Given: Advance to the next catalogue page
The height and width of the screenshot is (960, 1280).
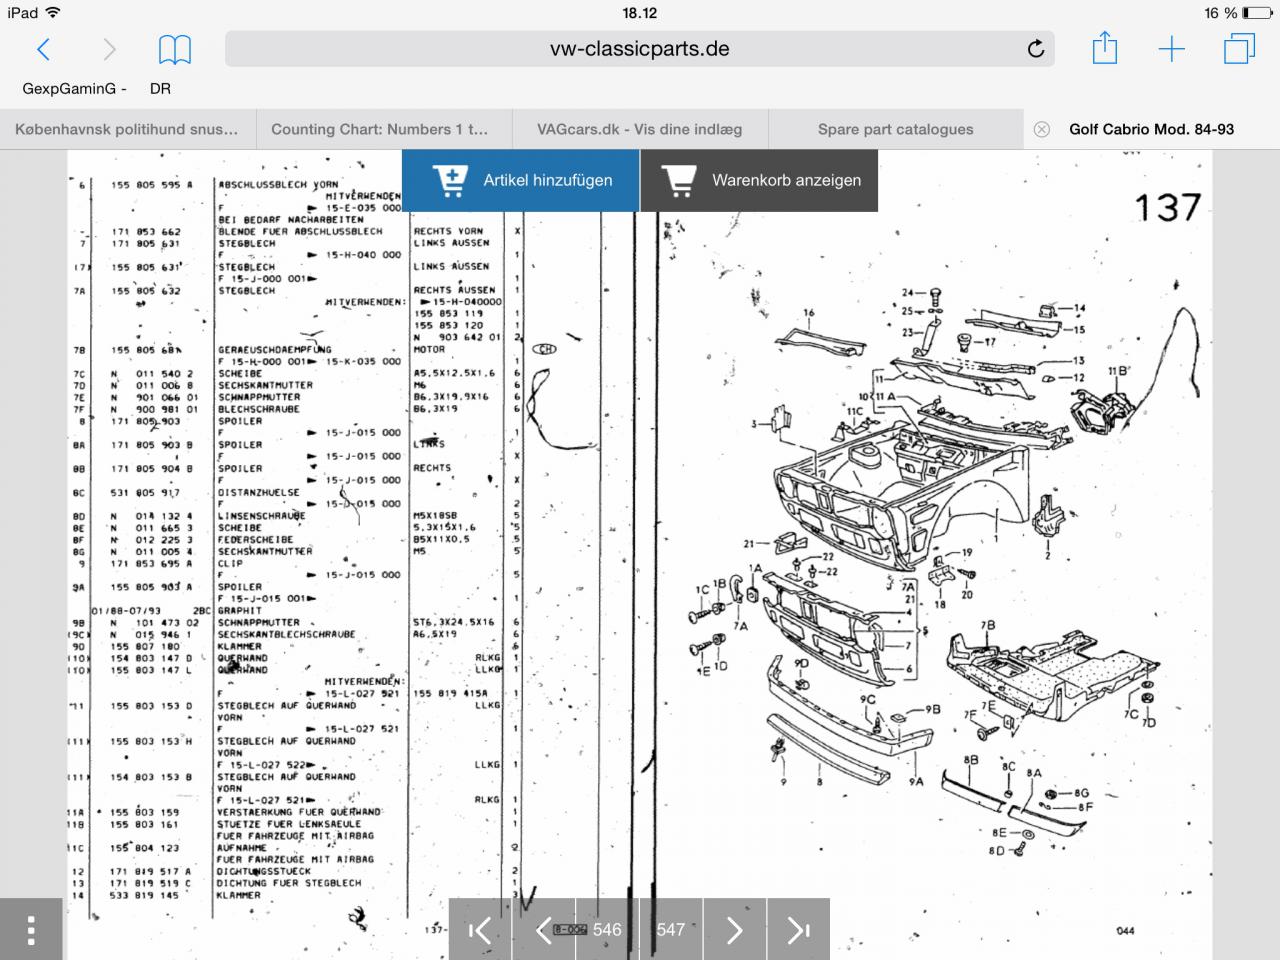Looking at the screenshot, I should click(734, 930).
